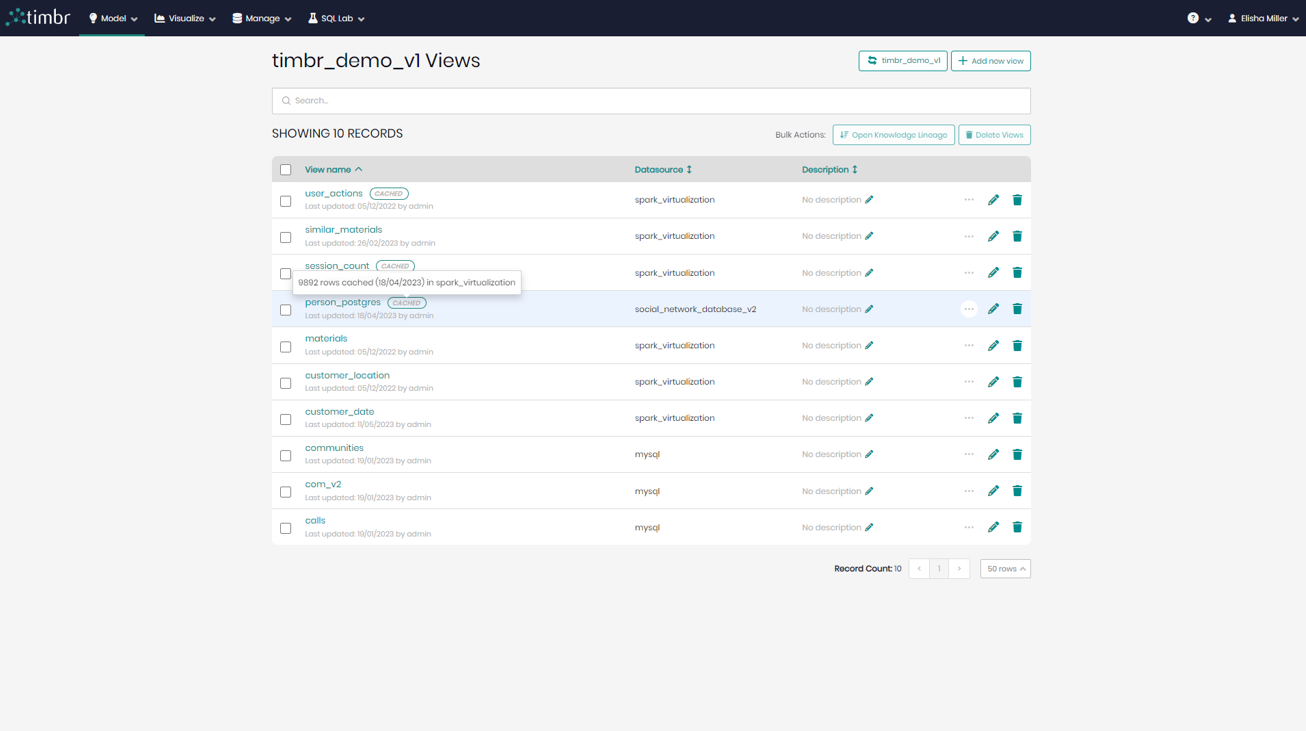Open the ellipsis actions menu for person_postgres
Image resolution: width=1306 pixels, height=731 pixels.
coord(968,309)
